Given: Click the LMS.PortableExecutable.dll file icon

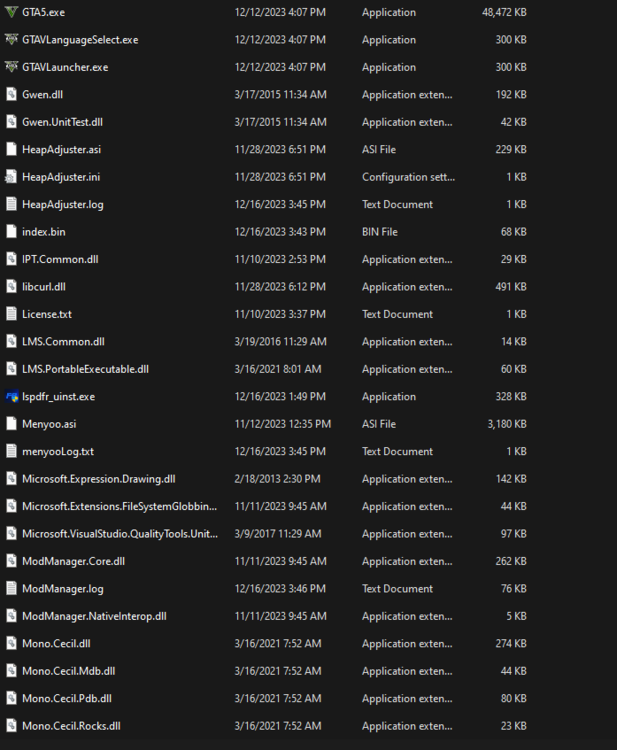Looking at the screenshot, I should pyautogui.click(x=11, y=369).
